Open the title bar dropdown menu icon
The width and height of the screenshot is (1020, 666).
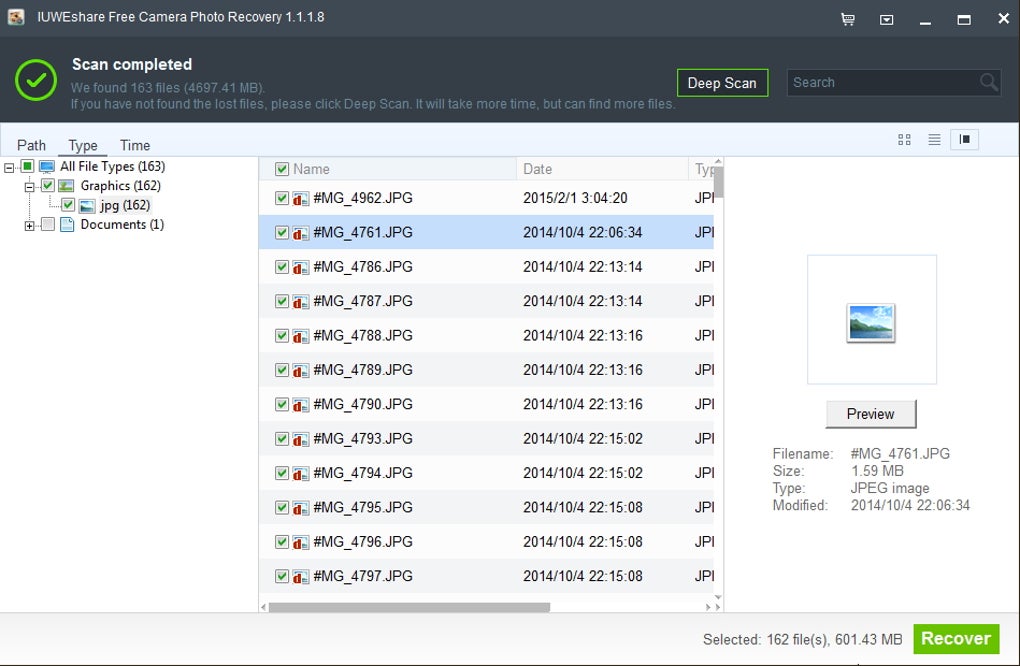[x=886, y=19]
